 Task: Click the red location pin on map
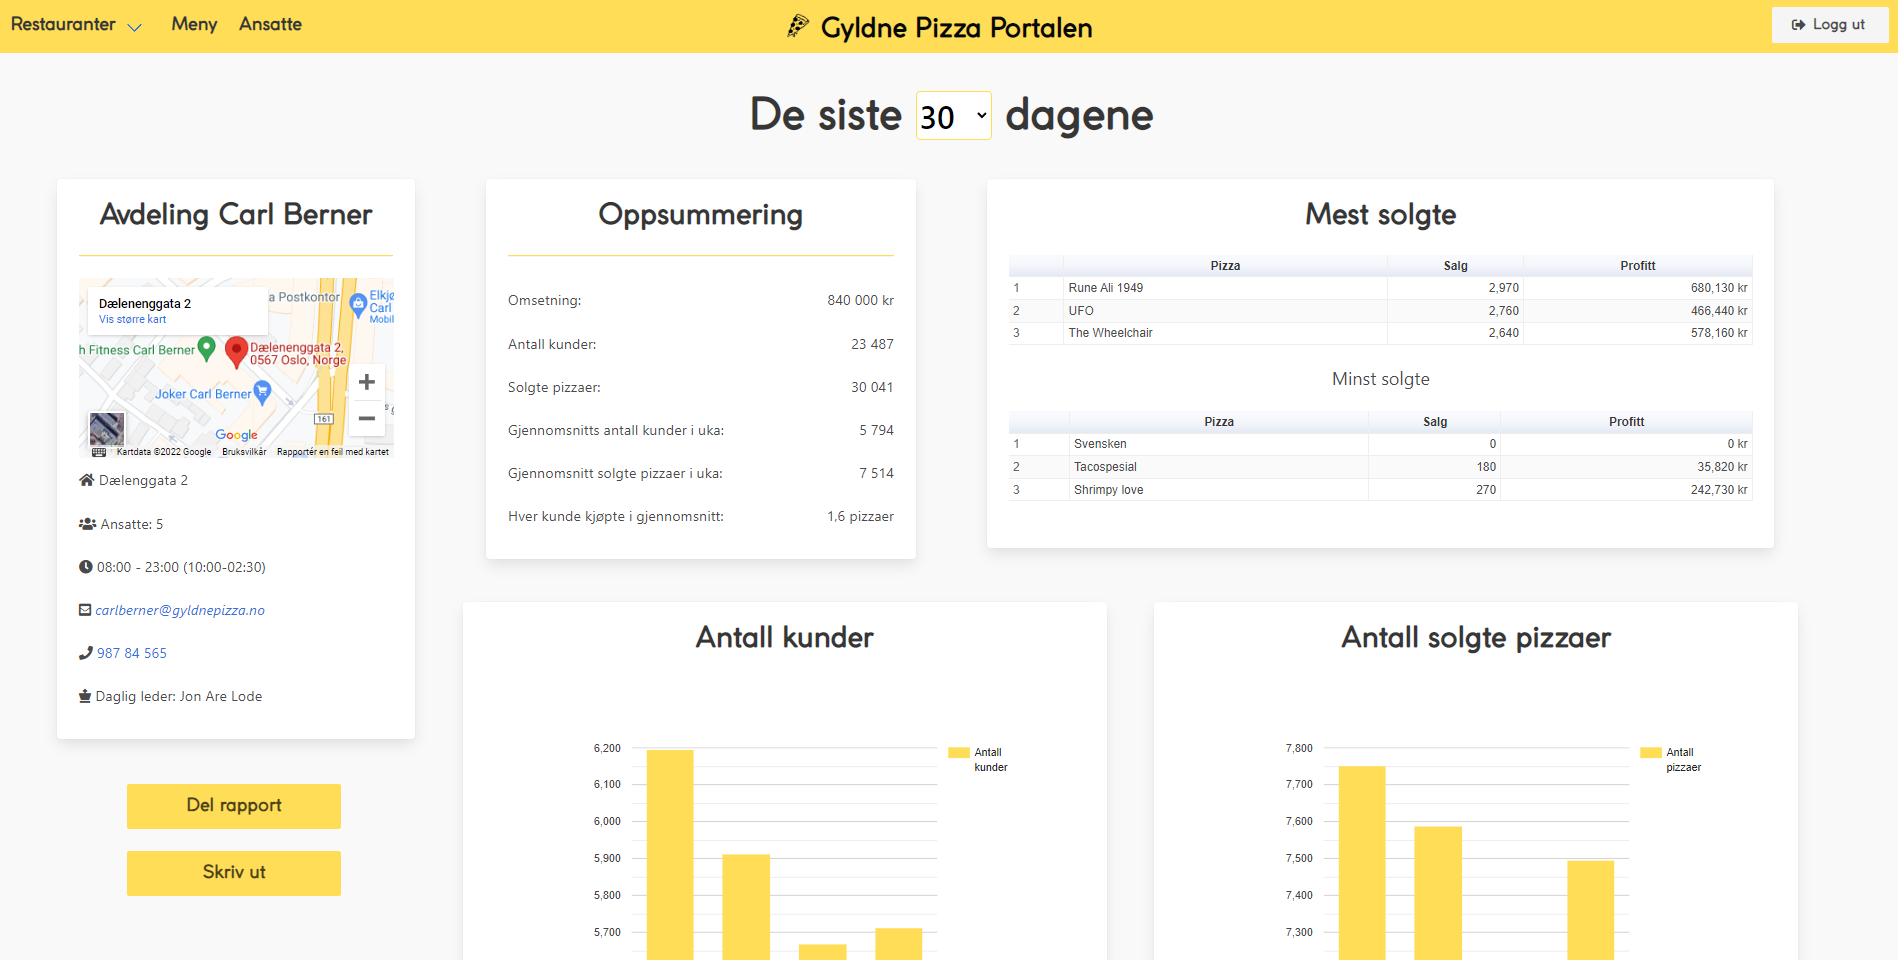pos(236,352)
